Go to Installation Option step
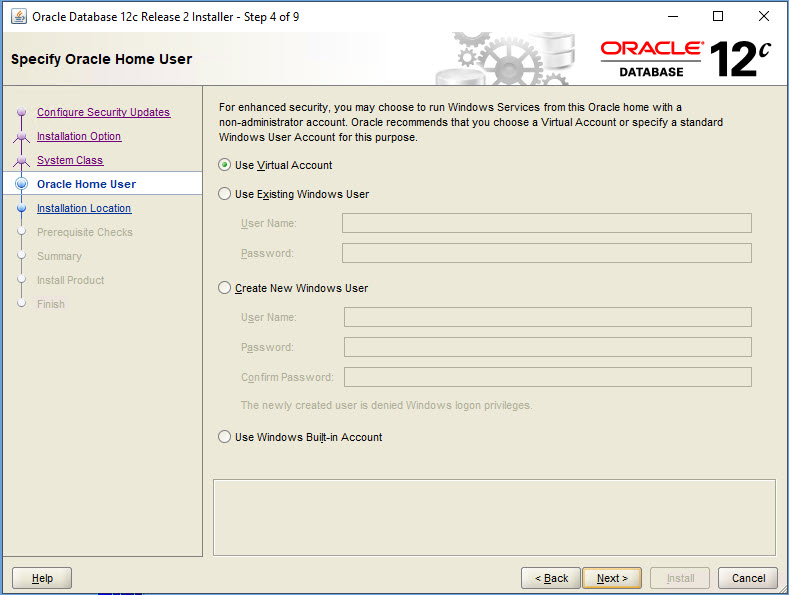This screenshot has width=789, height=595. click(x=79, y=136)
